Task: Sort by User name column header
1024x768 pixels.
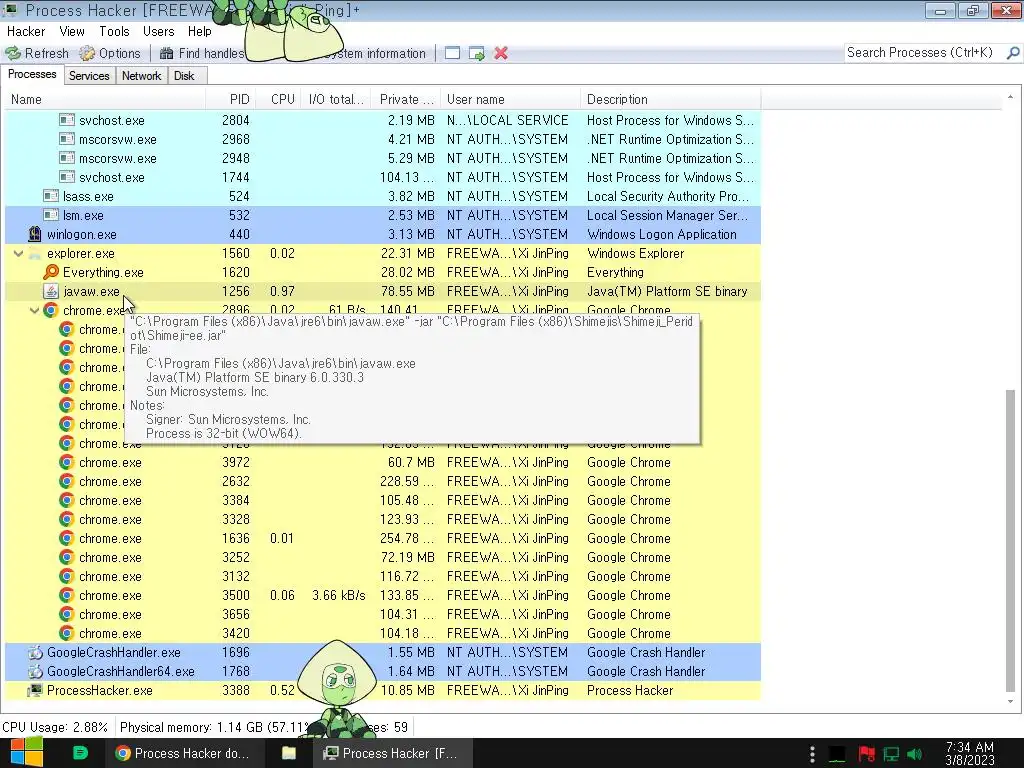Action: 510,99
